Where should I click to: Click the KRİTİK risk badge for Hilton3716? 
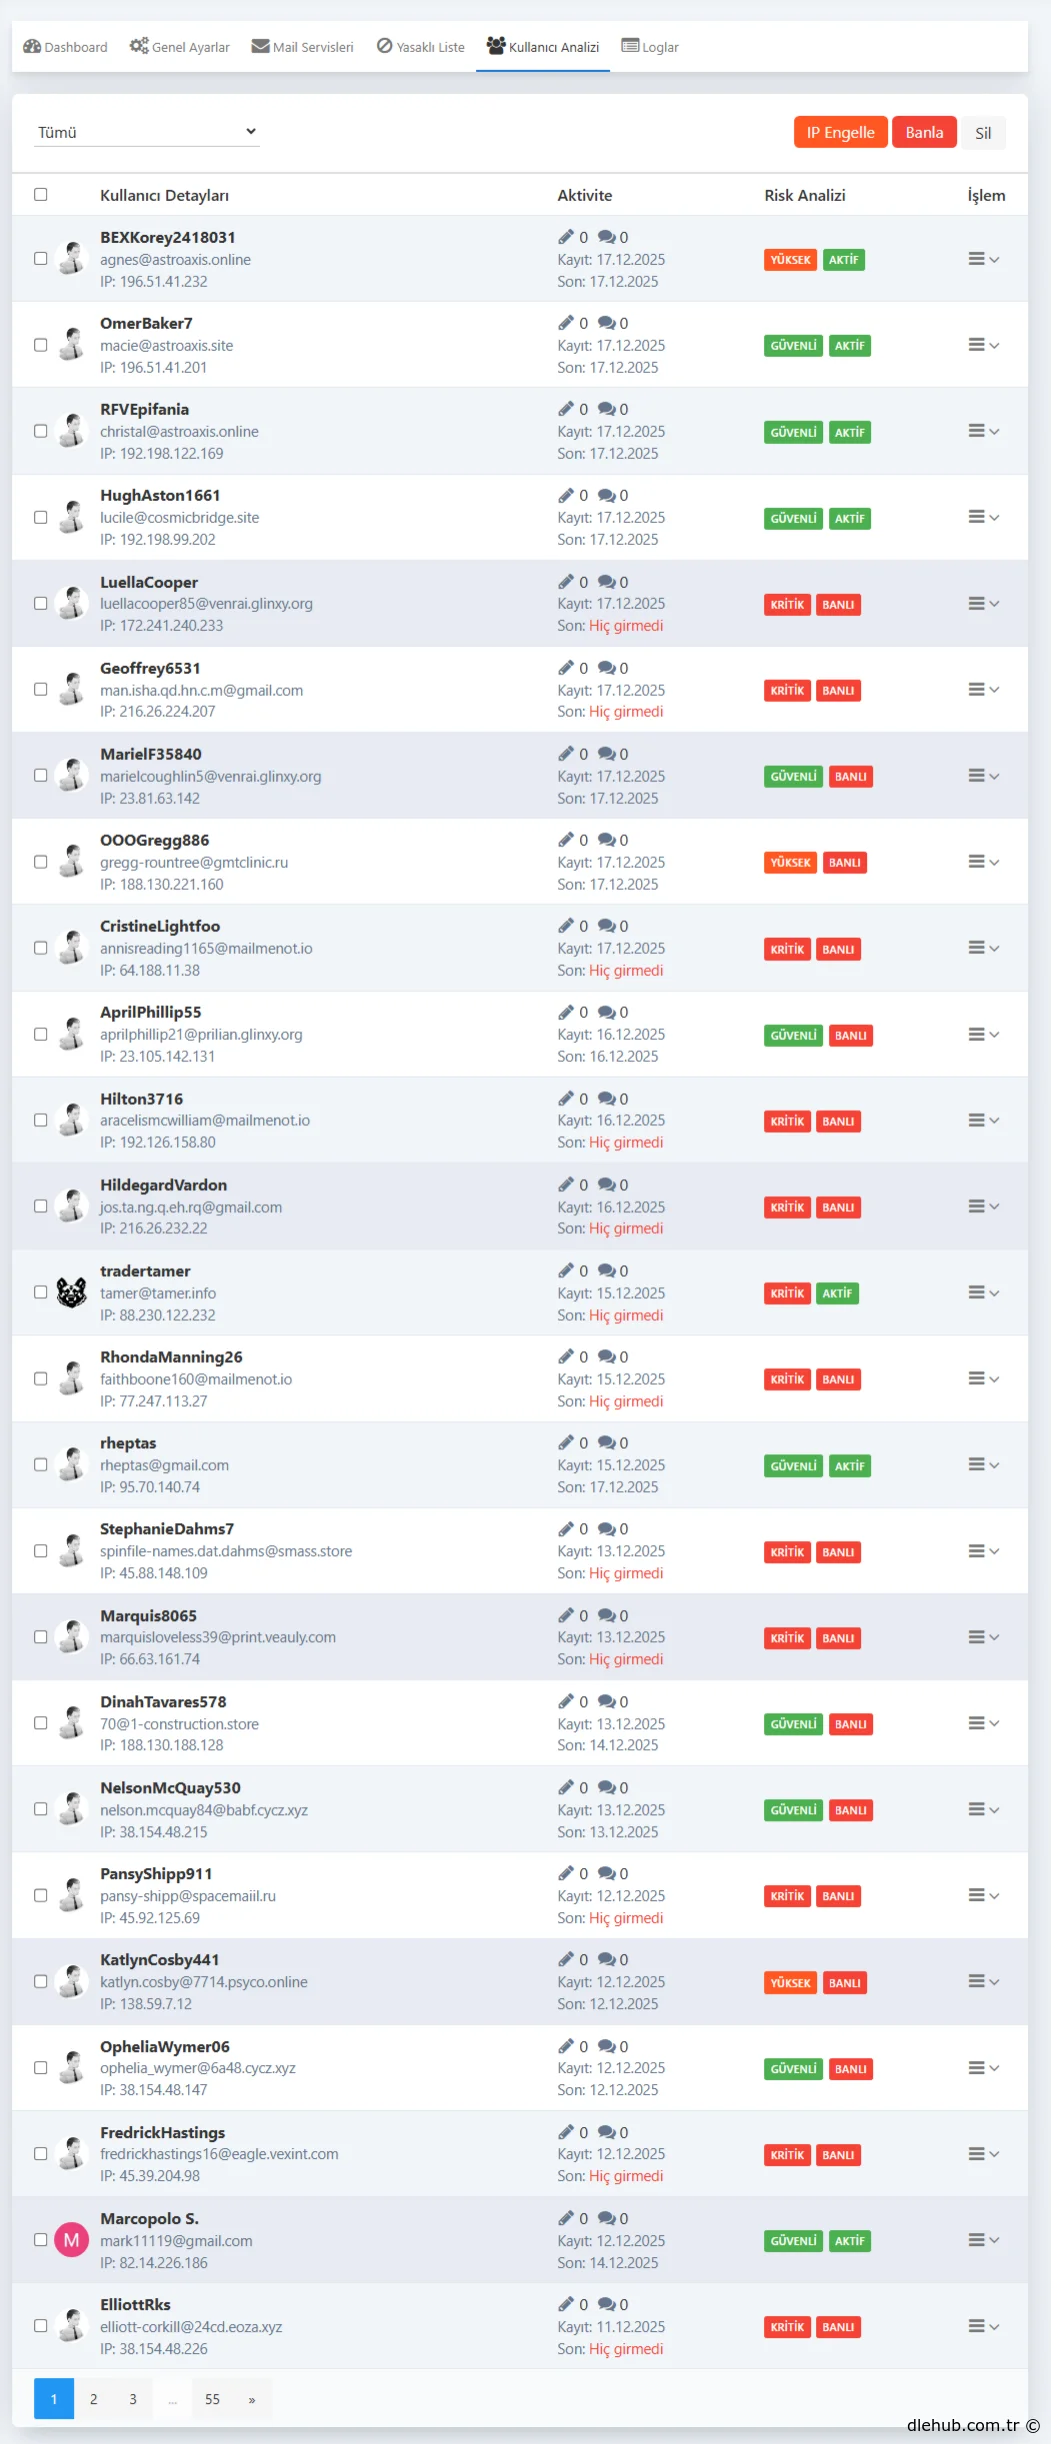coord(787,1121)
